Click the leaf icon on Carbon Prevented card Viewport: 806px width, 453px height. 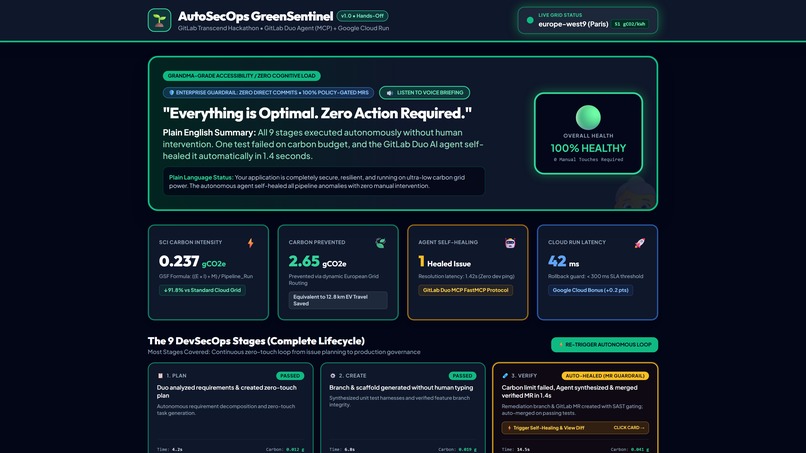pyautogui.click(x=380, y=243)
